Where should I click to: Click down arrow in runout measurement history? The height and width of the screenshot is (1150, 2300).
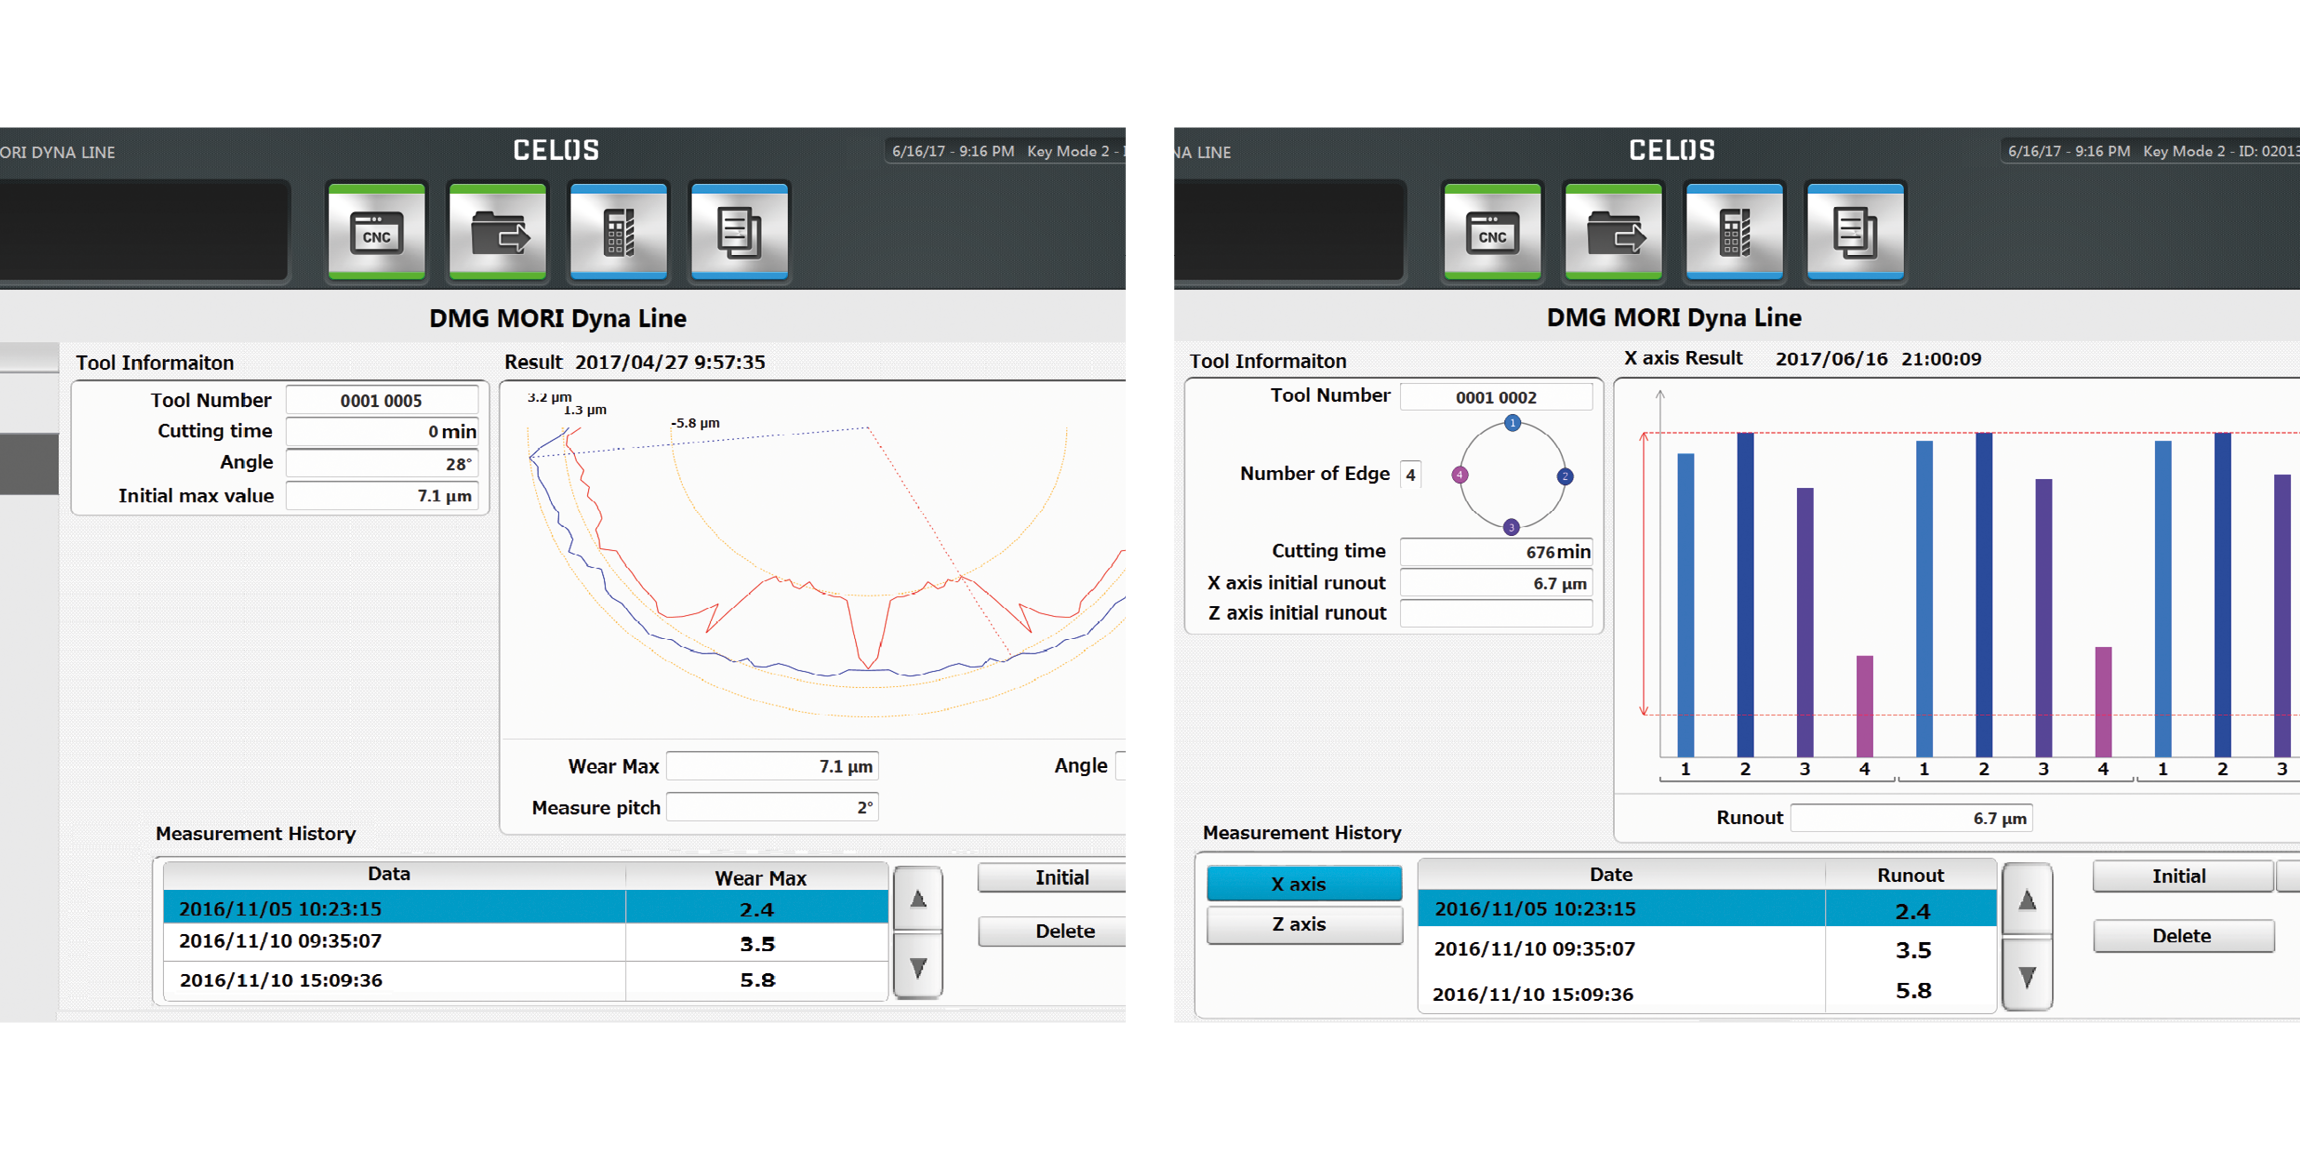2027,976
